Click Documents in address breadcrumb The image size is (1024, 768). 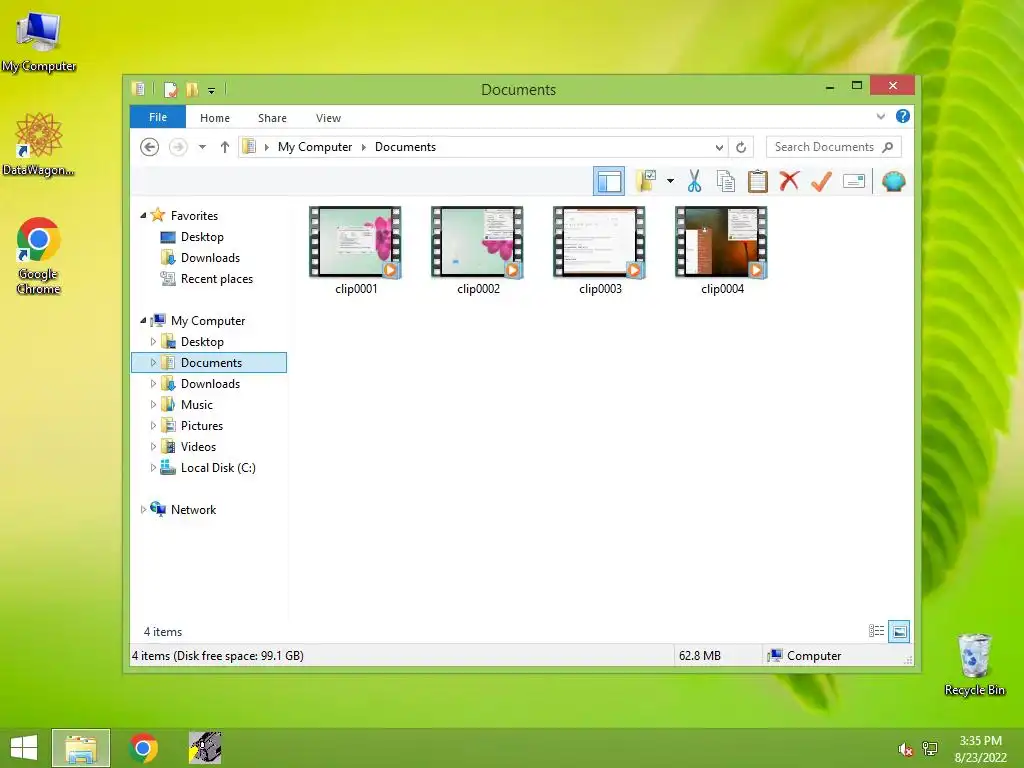coord(405,147)
